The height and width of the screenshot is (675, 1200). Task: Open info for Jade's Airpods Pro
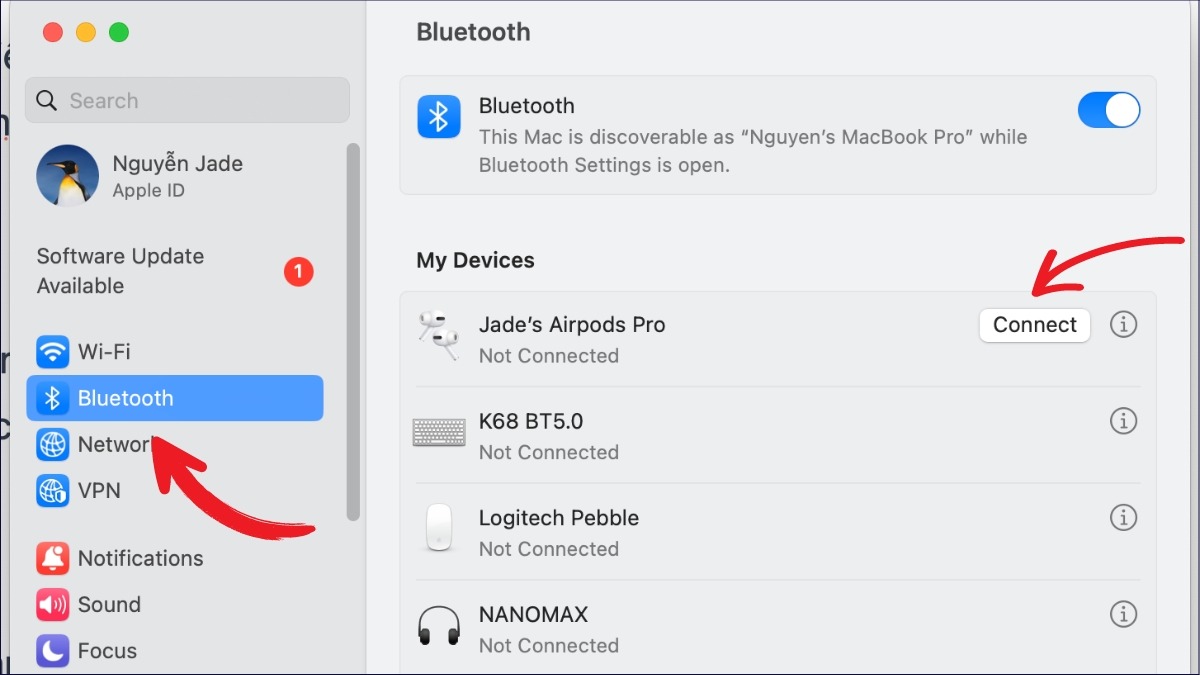[1124, 325]
